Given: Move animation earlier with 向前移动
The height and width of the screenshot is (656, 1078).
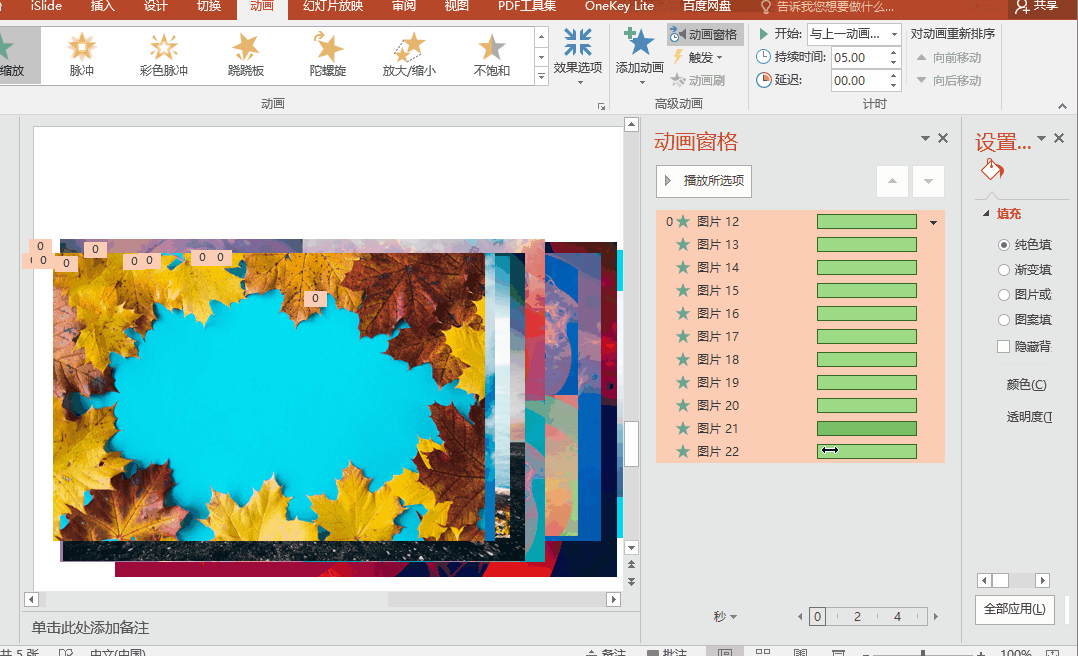Looking at the screenshot, I should [x=949, y=58].
